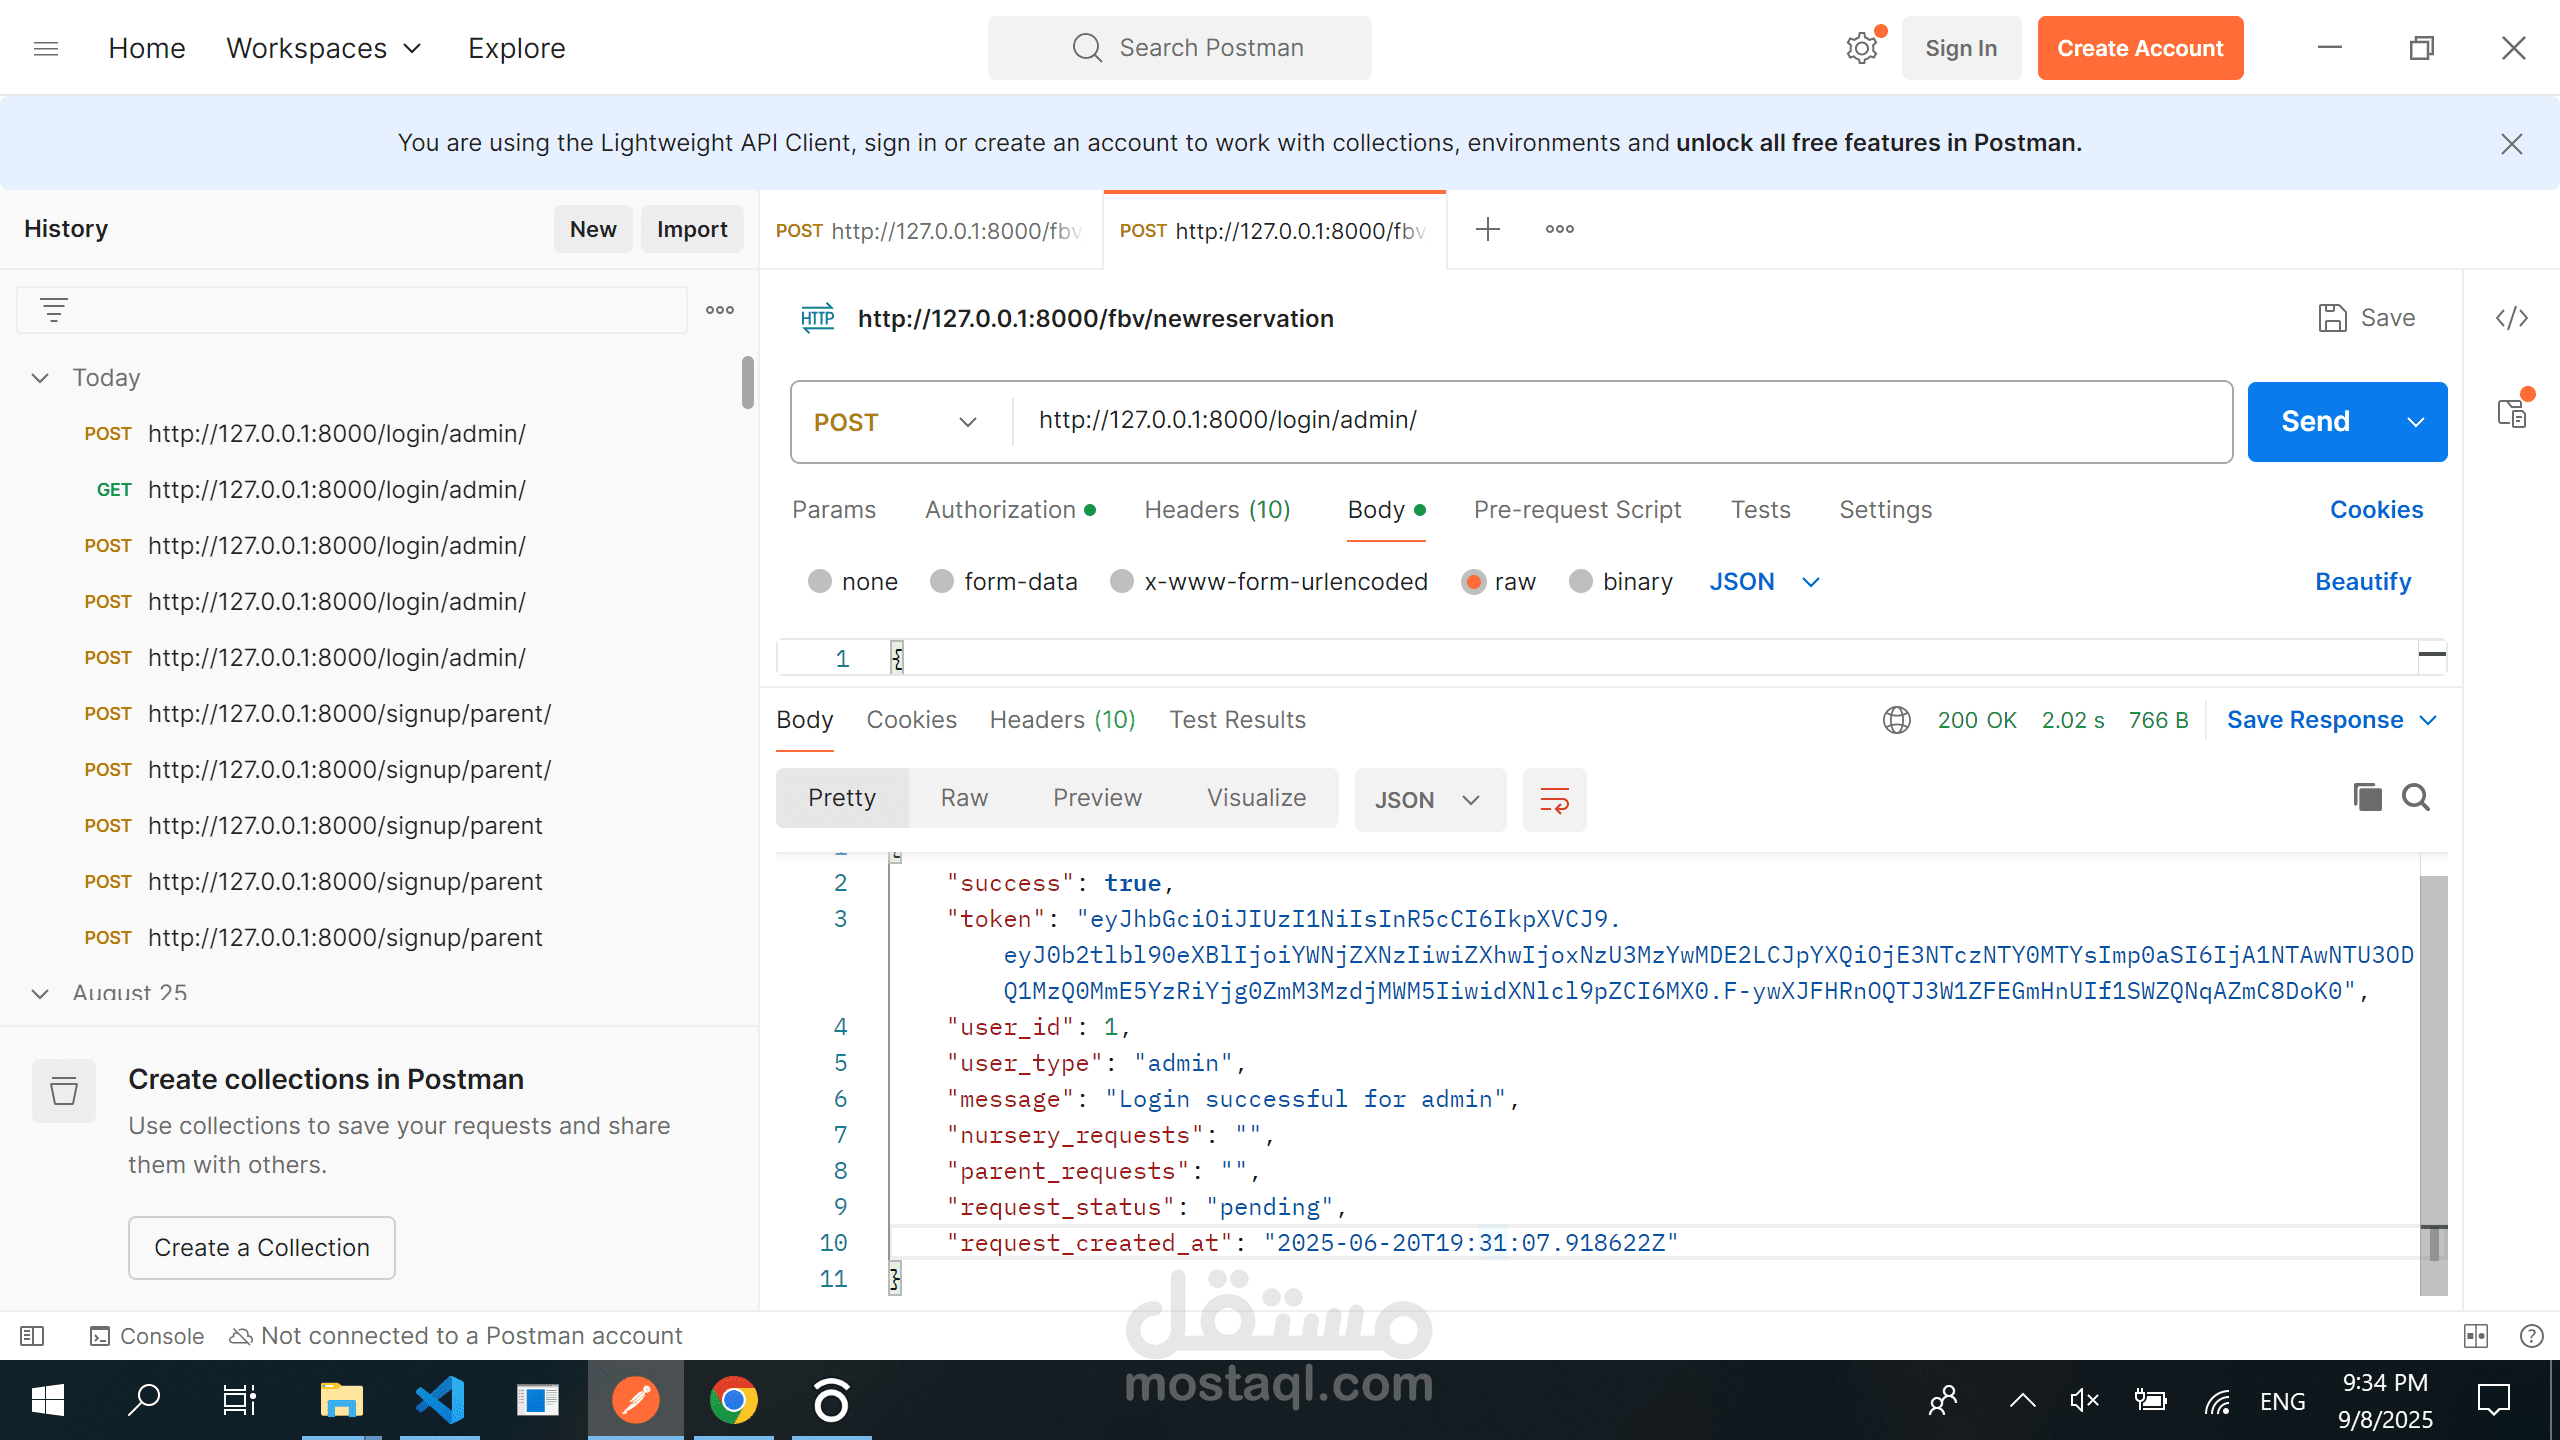Click the history filter icon

54,310
